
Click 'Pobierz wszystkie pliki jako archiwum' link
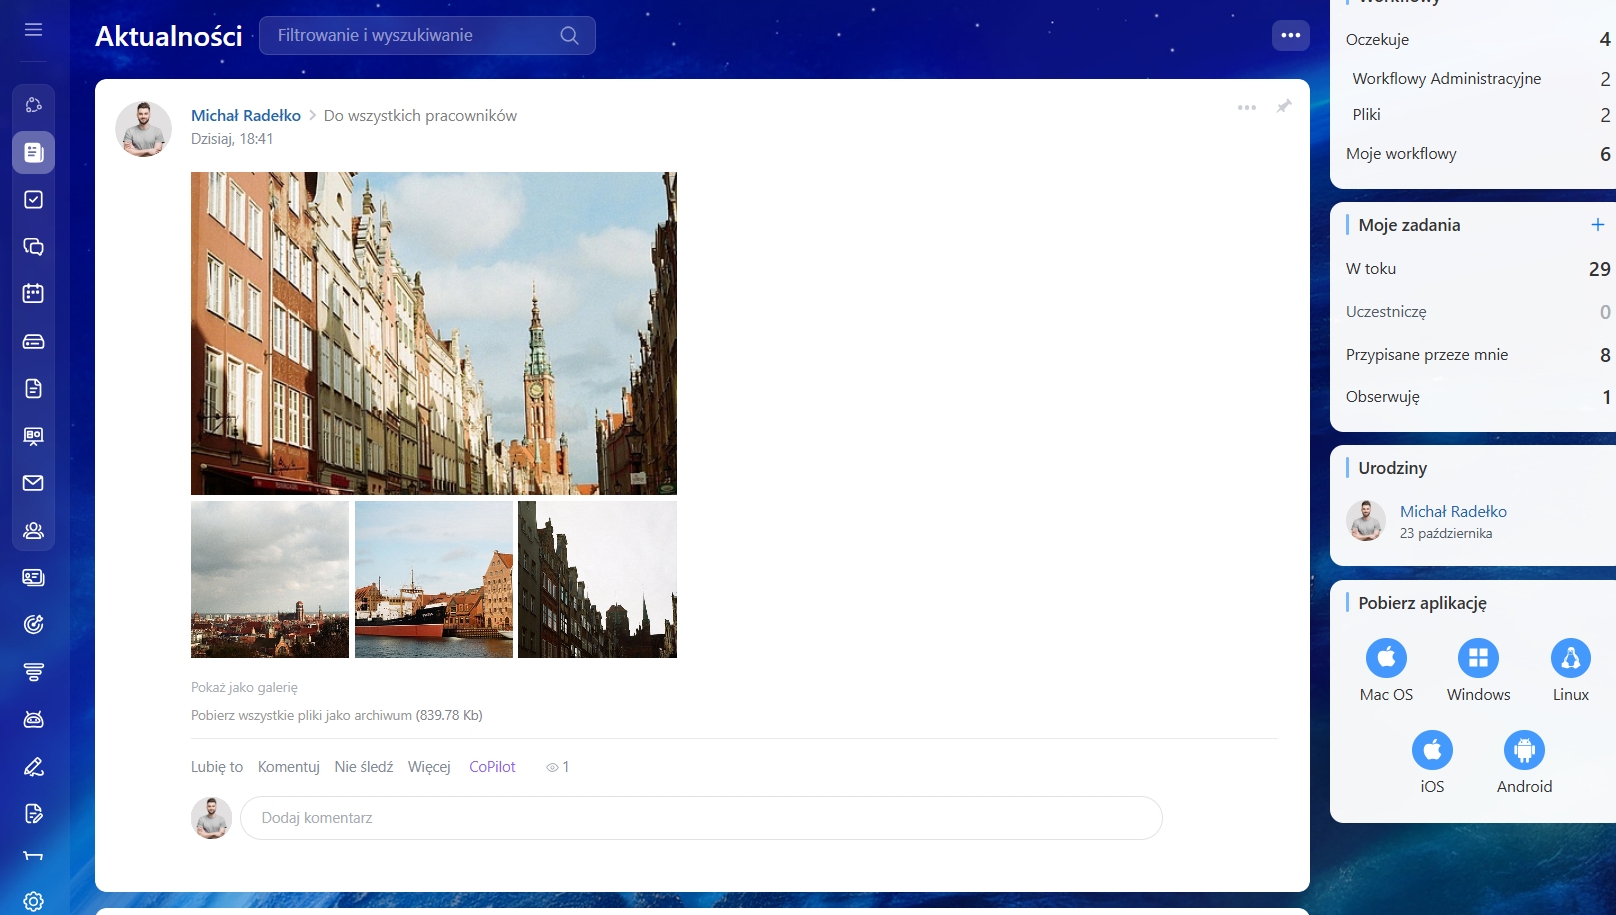(336, 715)
